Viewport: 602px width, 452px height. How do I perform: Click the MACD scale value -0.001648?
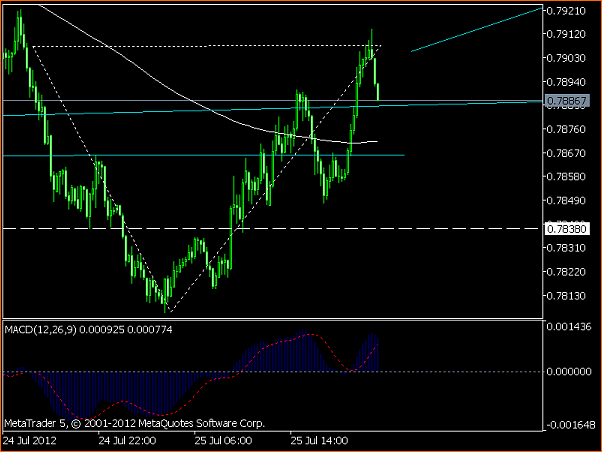(569, 425)
